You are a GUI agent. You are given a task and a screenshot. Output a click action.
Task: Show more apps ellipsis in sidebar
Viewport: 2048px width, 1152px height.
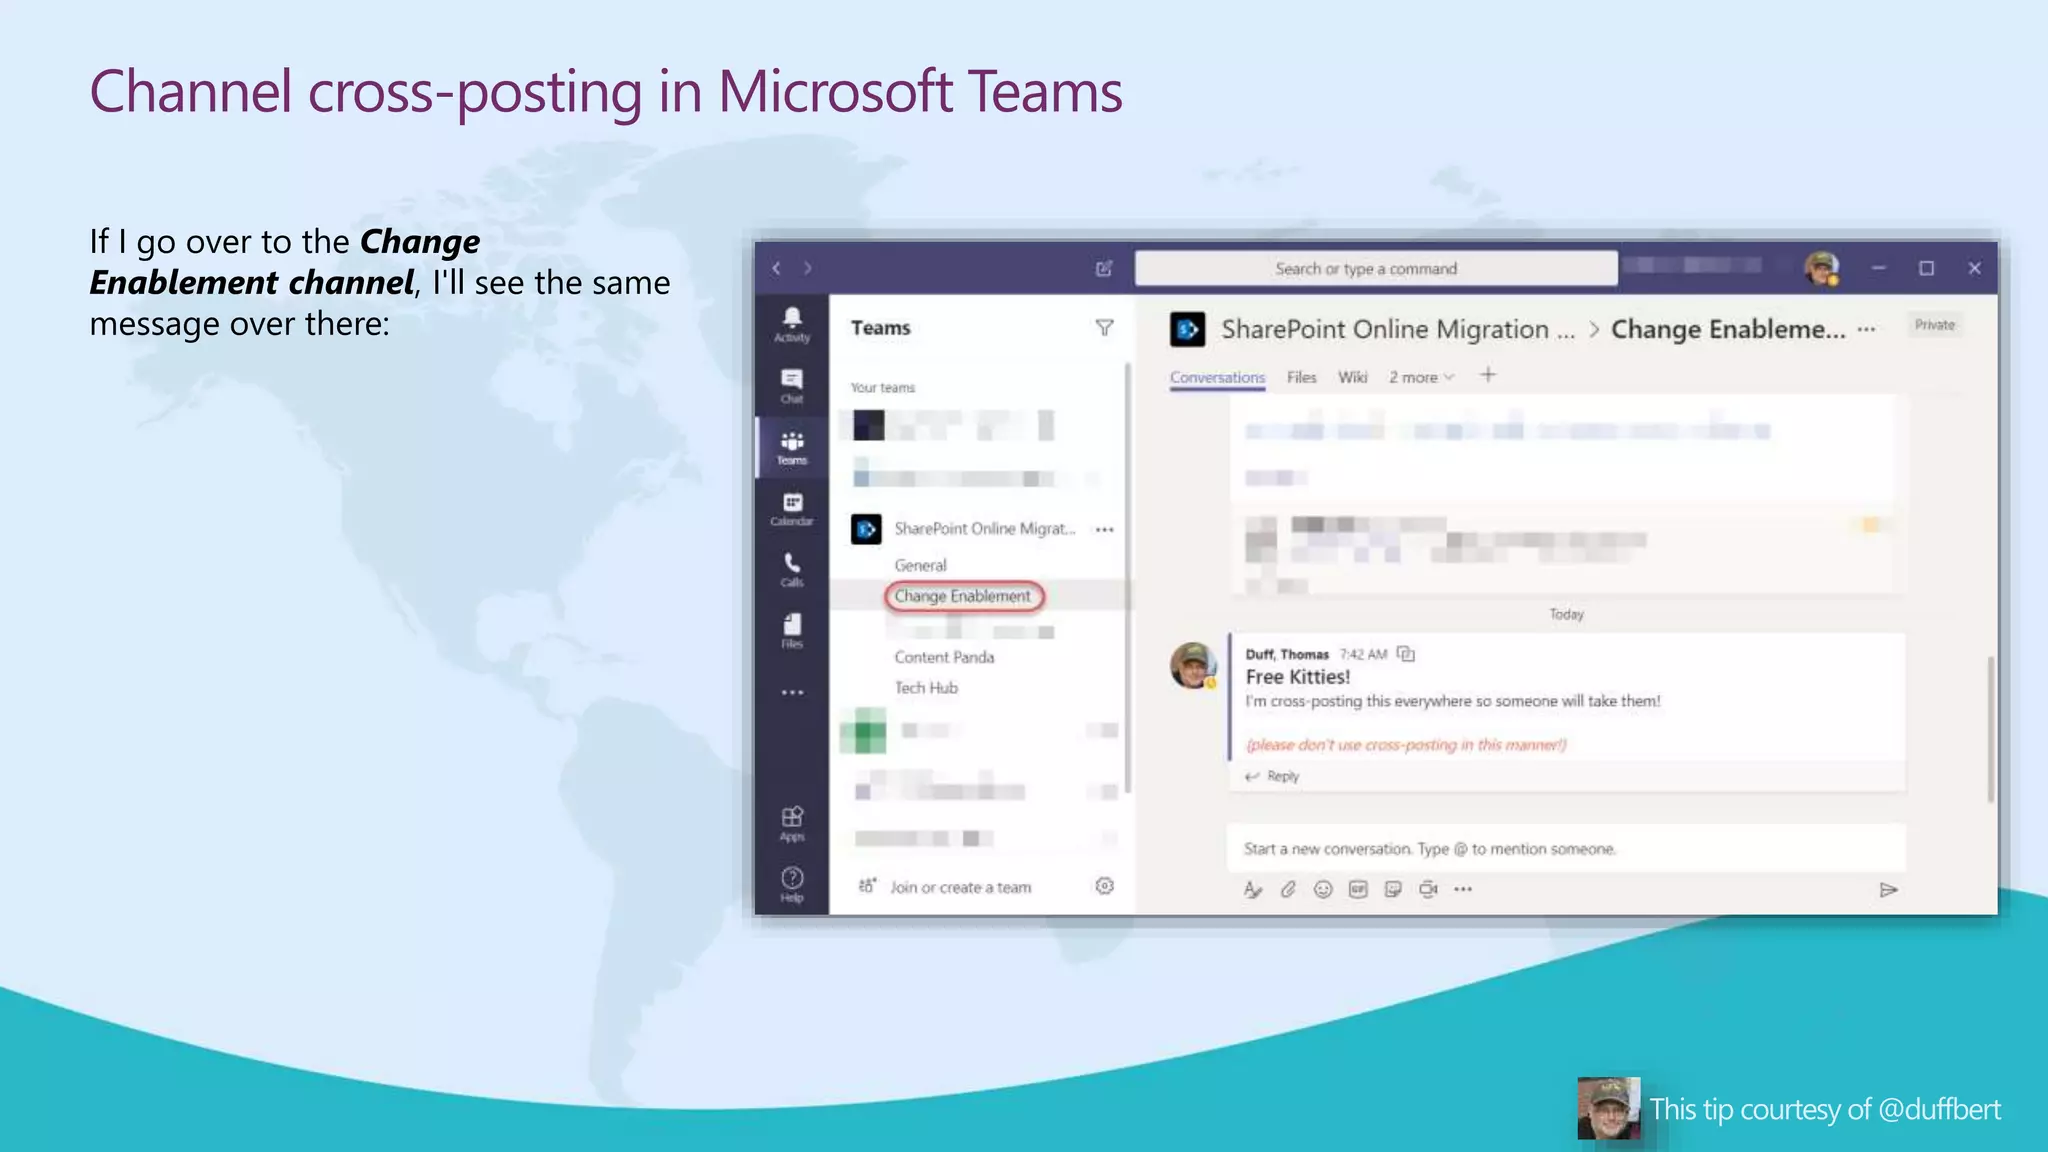pos(791,692)
